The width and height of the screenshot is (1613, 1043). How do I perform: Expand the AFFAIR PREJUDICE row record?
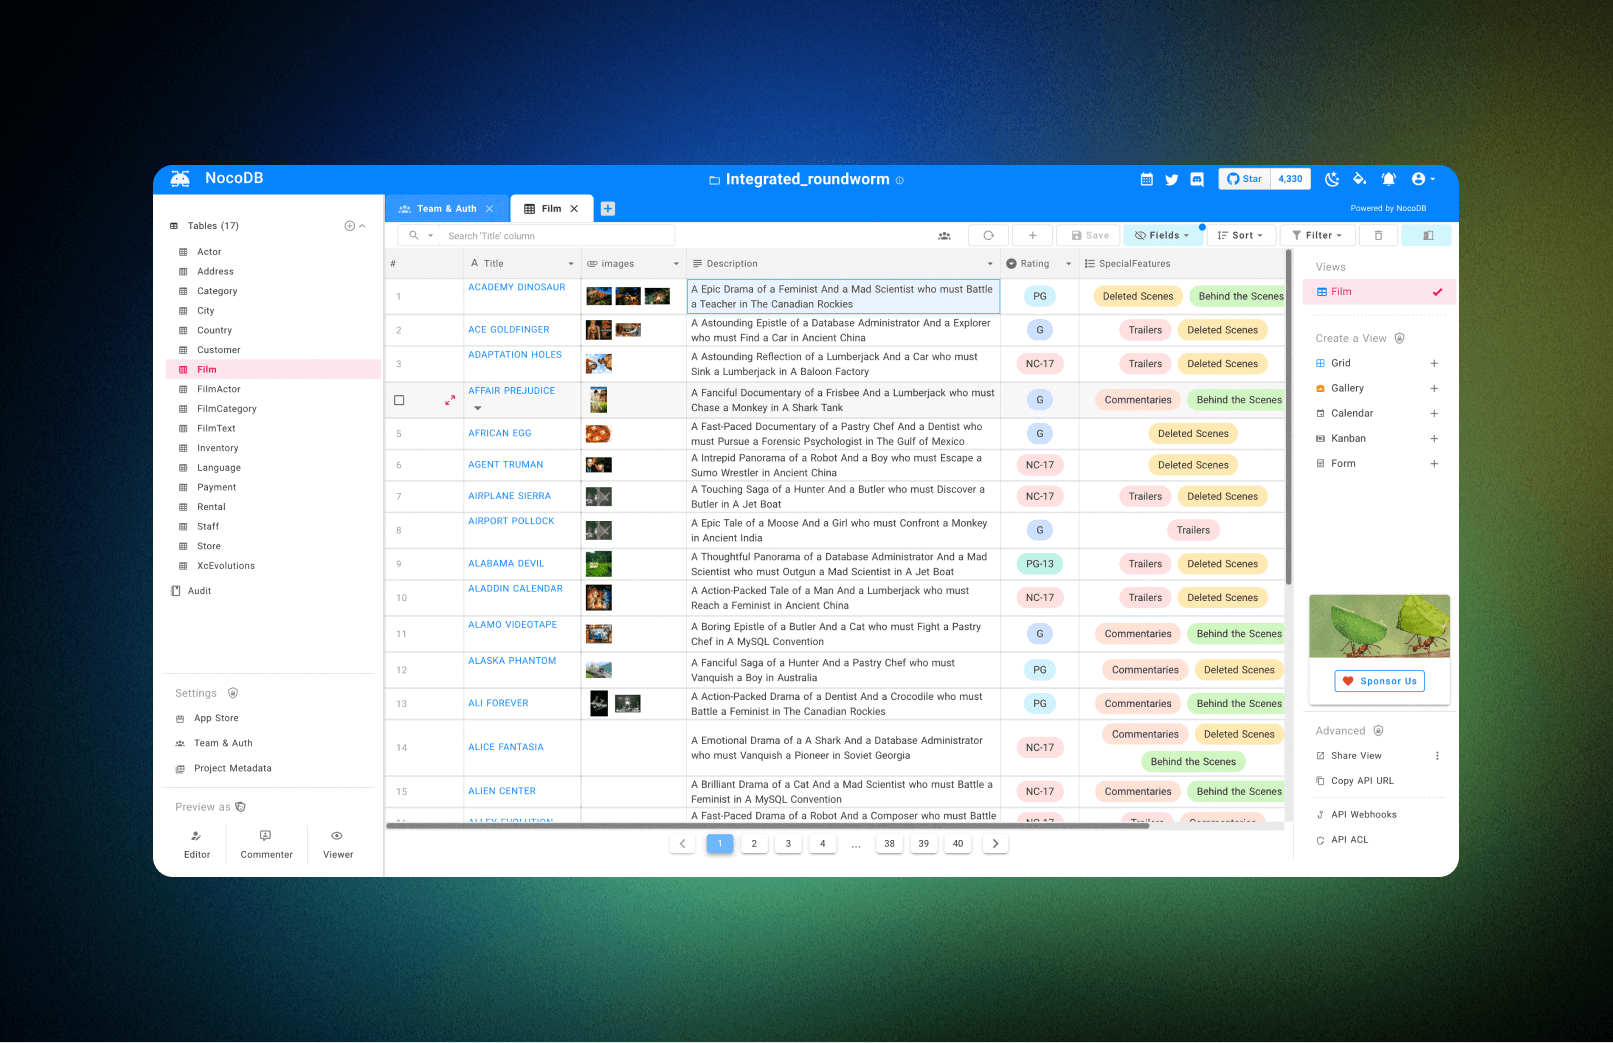[x=450, y=400]
